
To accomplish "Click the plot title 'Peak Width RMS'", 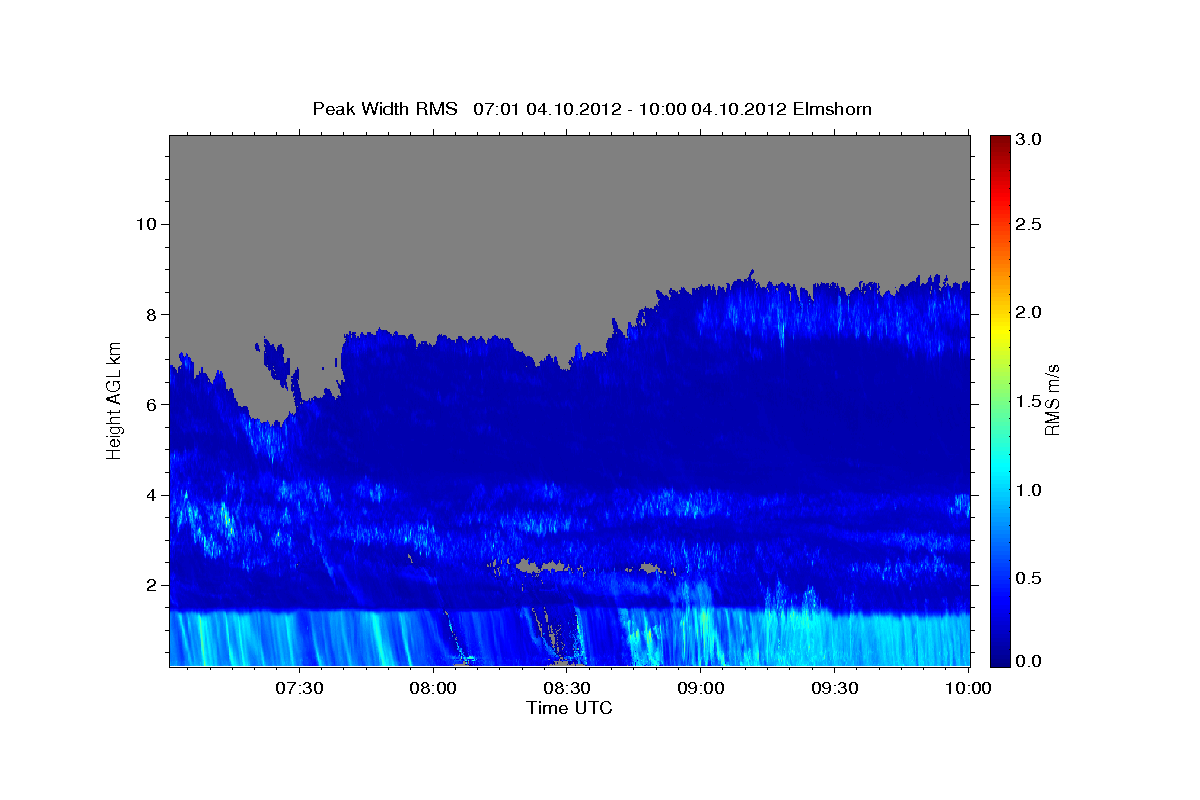I will [x=385, y=108].
